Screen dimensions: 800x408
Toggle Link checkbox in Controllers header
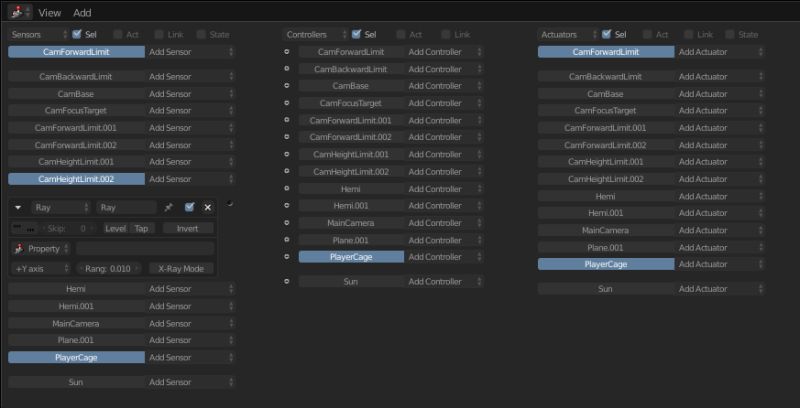[446, 34]
